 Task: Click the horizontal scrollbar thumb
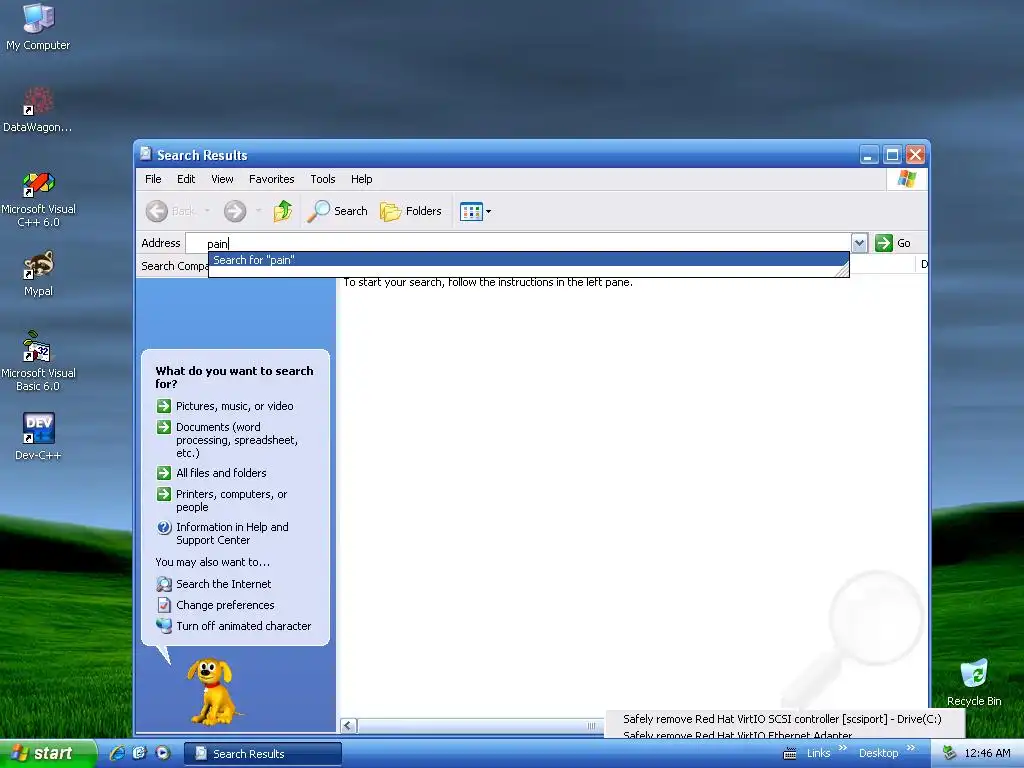coord(480,726)
